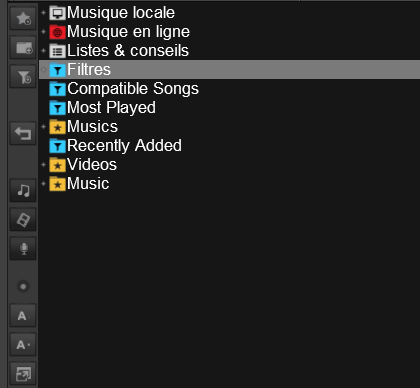
Task: Click the add virtual folder icon
Action: 23,48
